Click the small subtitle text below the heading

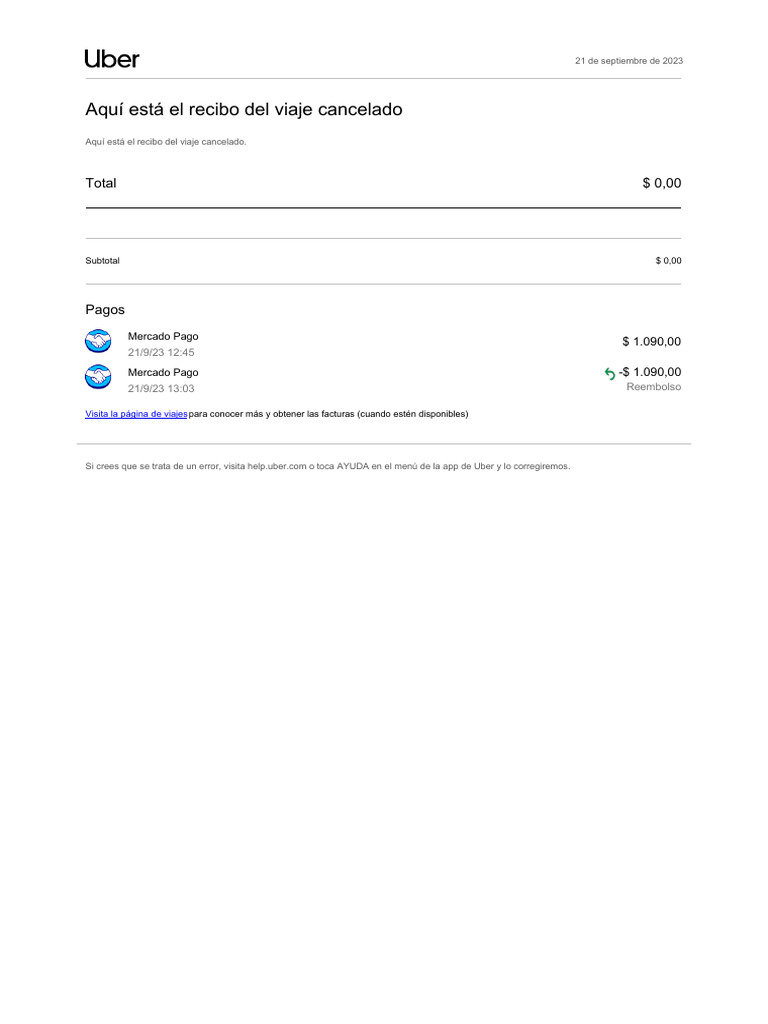[x=166, y=142]
